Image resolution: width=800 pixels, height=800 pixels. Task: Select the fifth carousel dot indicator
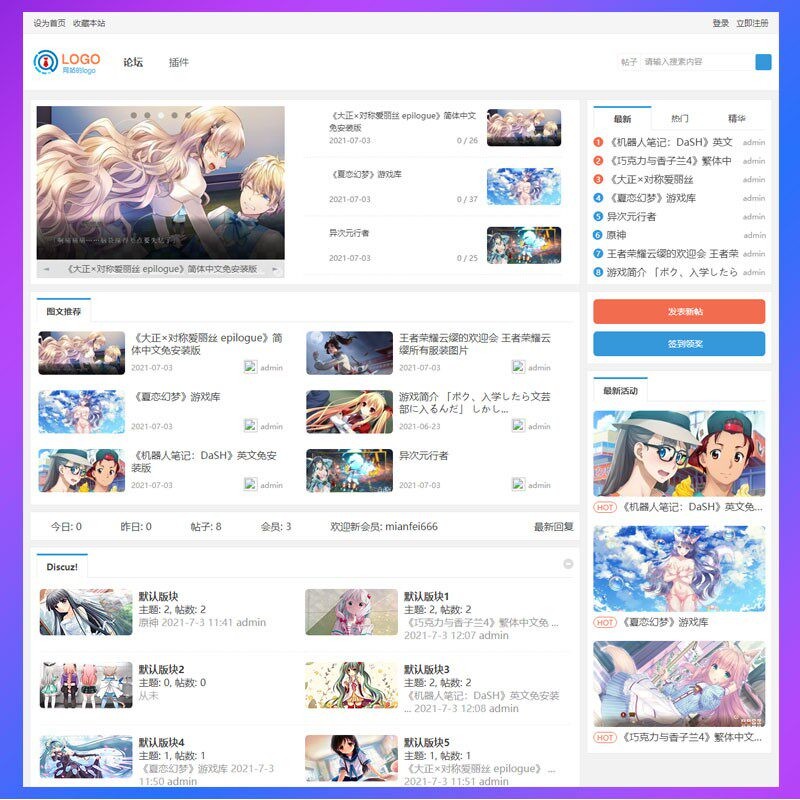point(188,115)
